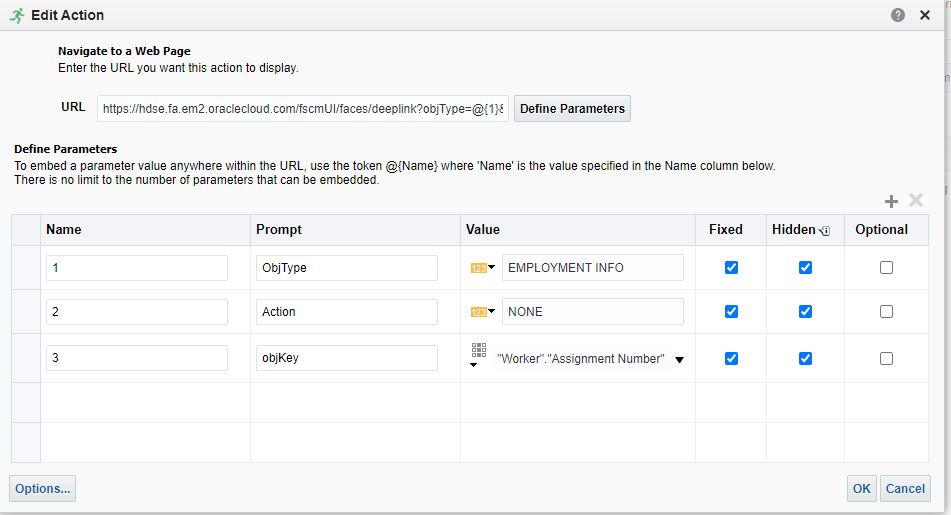Edit the ObjType prompt field
This screenshot has width=951, height=515.
[x=347, y=268]
